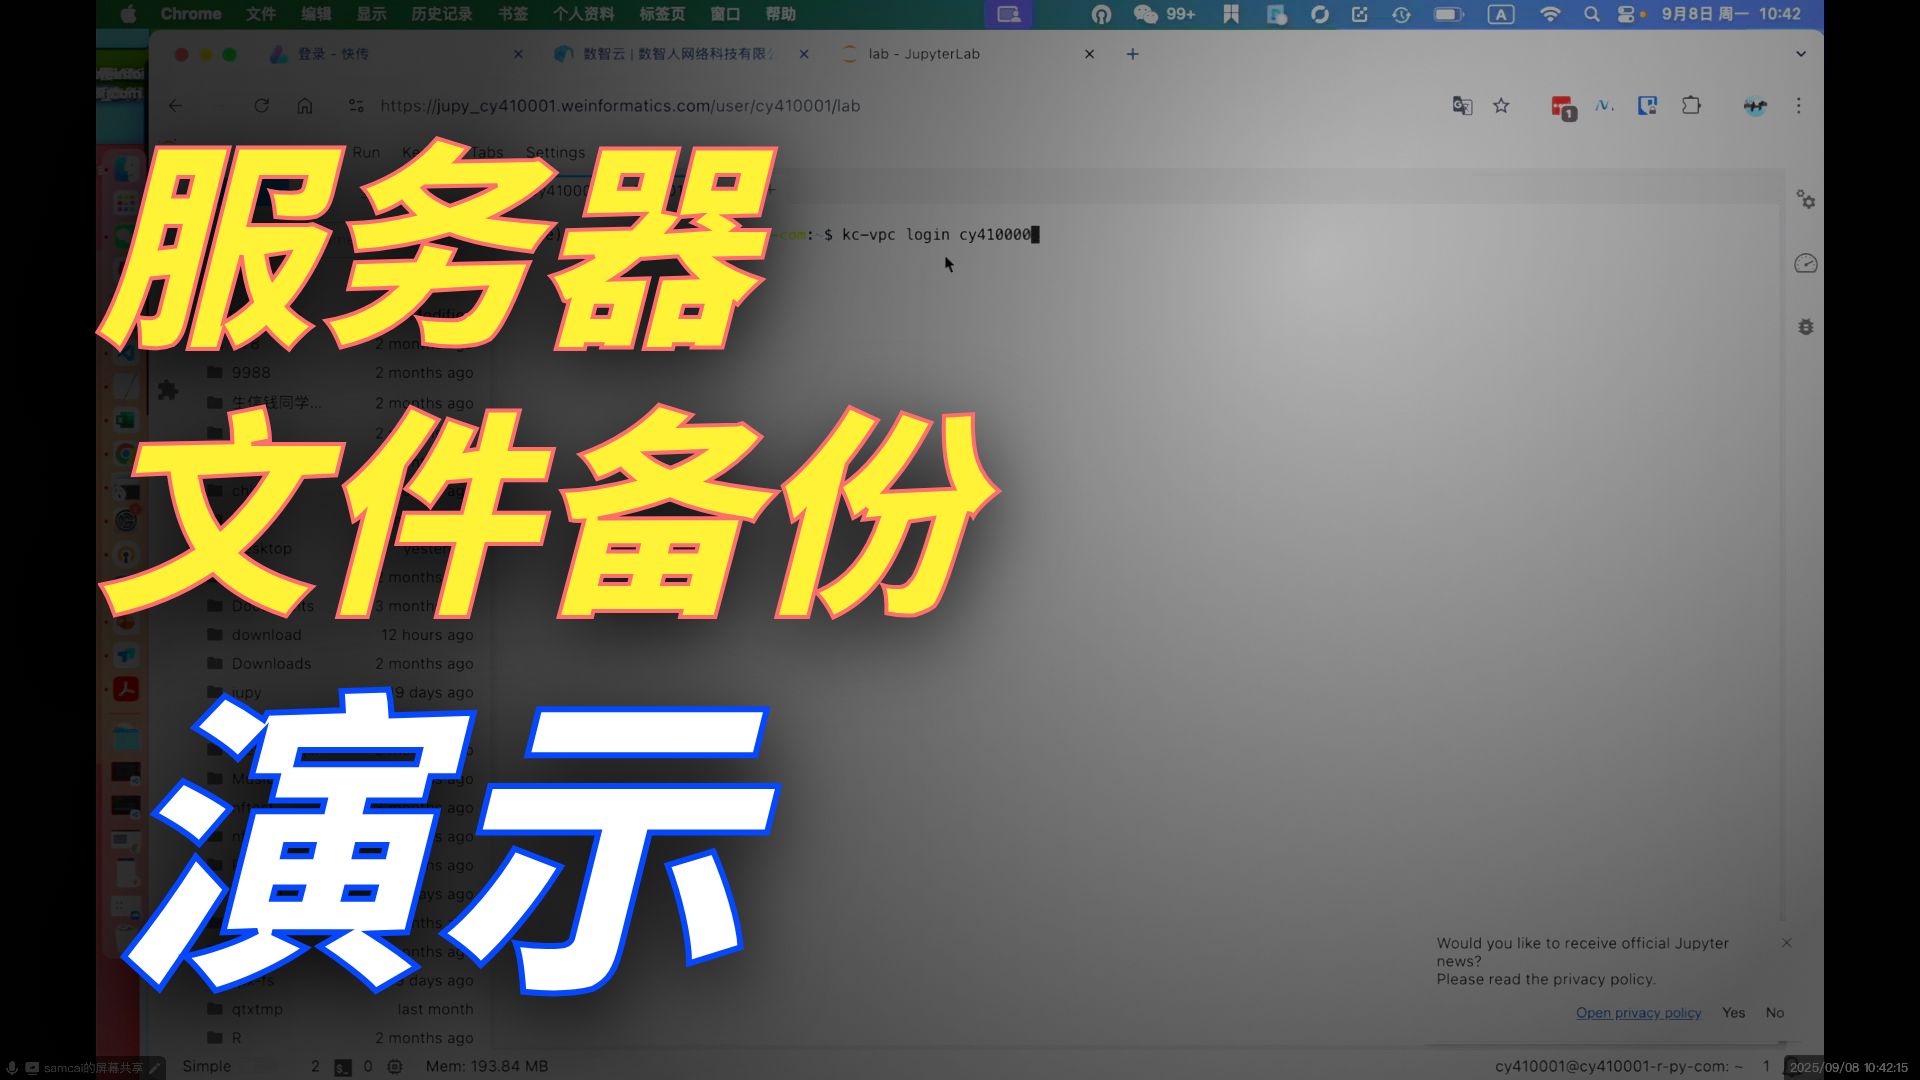Image resolution: width=1920 pixels, height=1080 pixels.
Task: Open the 书签 menu in macOS menu bar
Action: coord(513,14)
